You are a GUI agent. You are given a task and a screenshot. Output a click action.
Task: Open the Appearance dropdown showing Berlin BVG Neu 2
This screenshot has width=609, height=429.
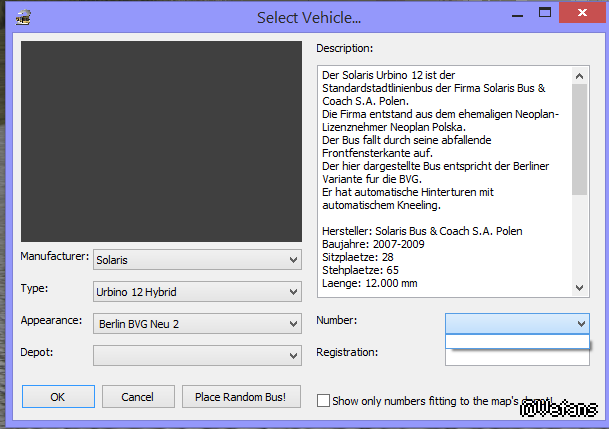click(197, 323)
